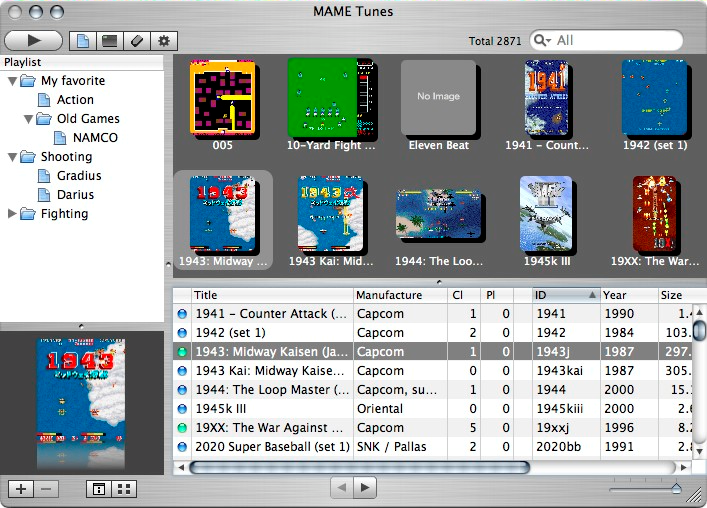This screenshot has height=508, width=707.
Task: Collapse the Old Games folder
Action: click(28, 119)
